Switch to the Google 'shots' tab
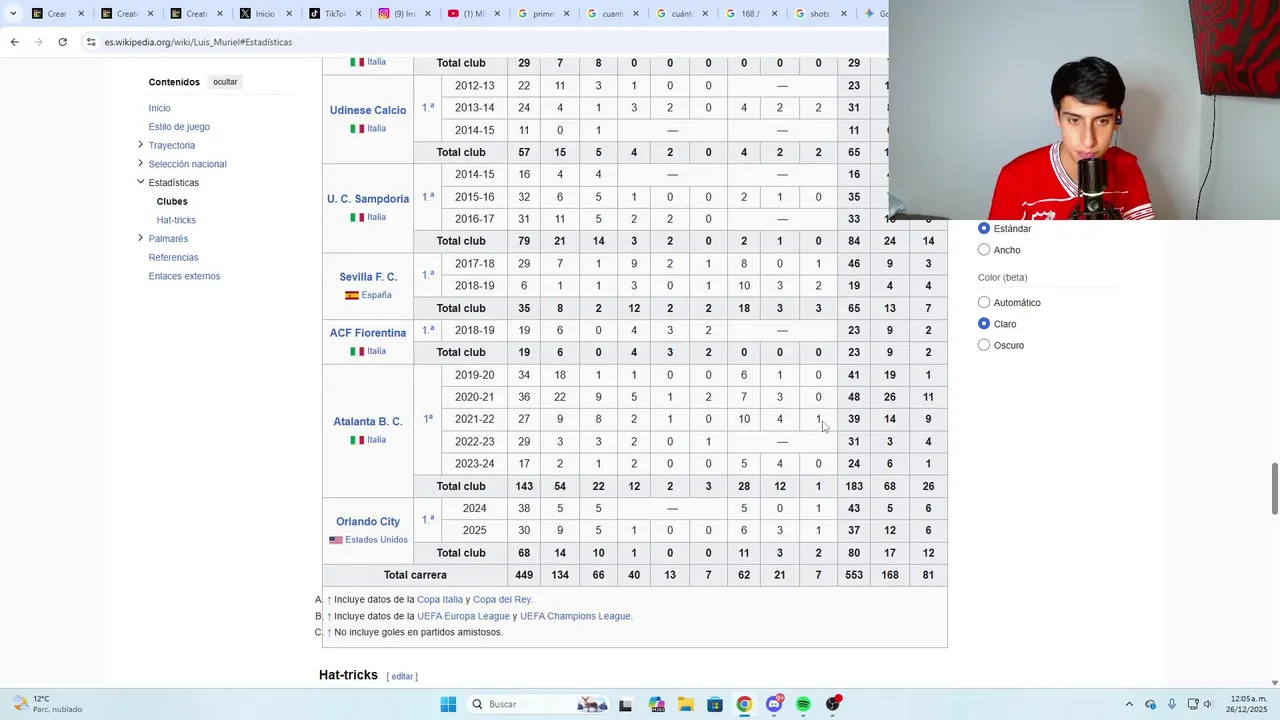Viewport: 1280px width, 720px height. [820, 14]
